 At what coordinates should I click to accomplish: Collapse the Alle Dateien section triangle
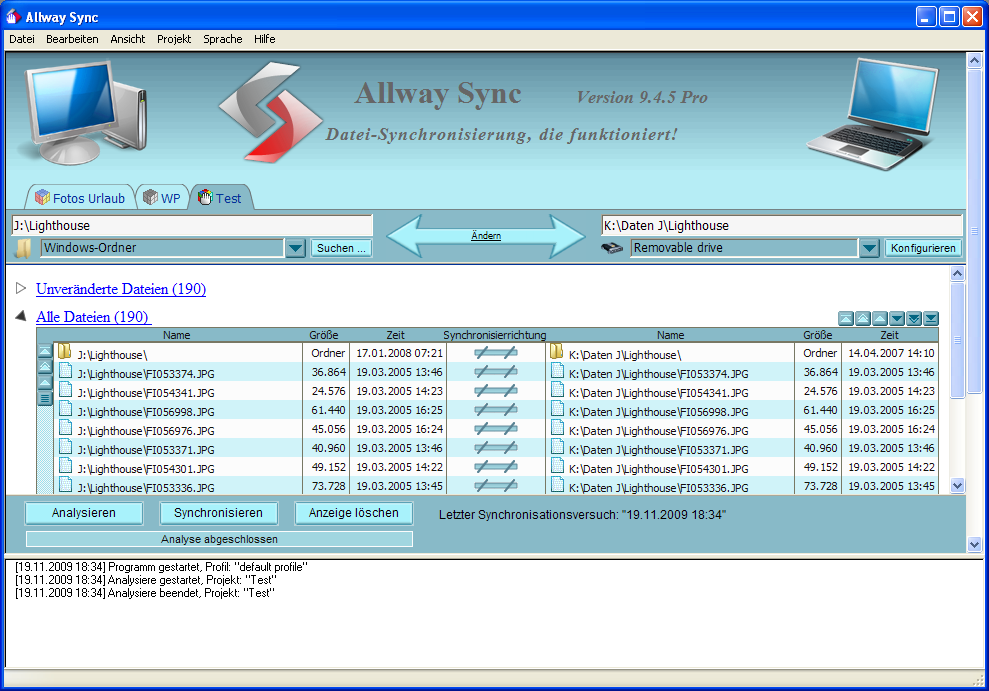tap(21, 317)
